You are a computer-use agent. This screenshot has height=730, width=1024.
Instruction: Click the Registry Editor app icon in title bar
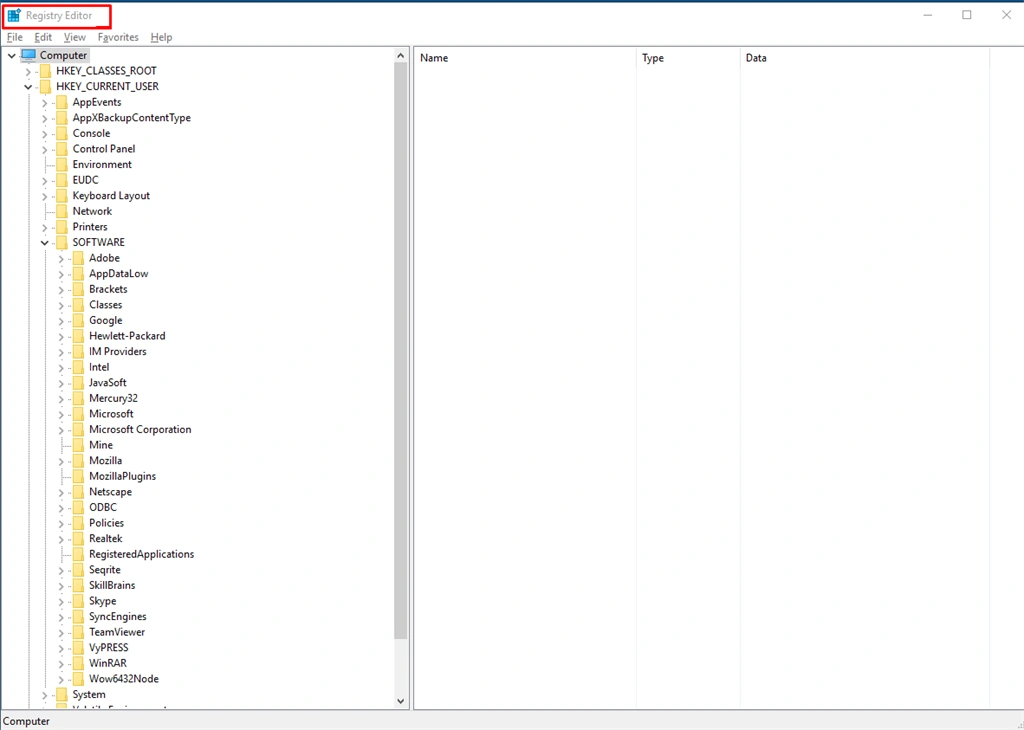click(x=14, y=15)
